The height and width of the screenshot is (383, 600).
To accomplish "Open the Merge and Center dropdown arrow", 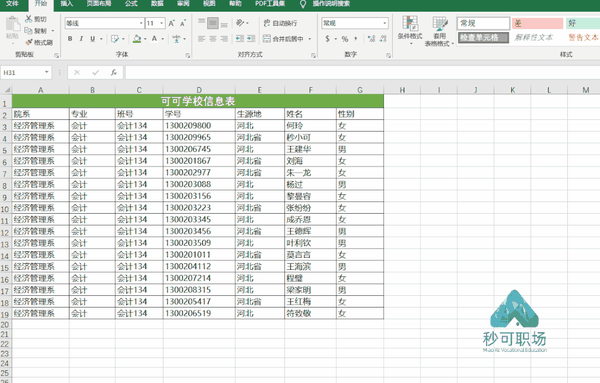I will tap(310, 39).
